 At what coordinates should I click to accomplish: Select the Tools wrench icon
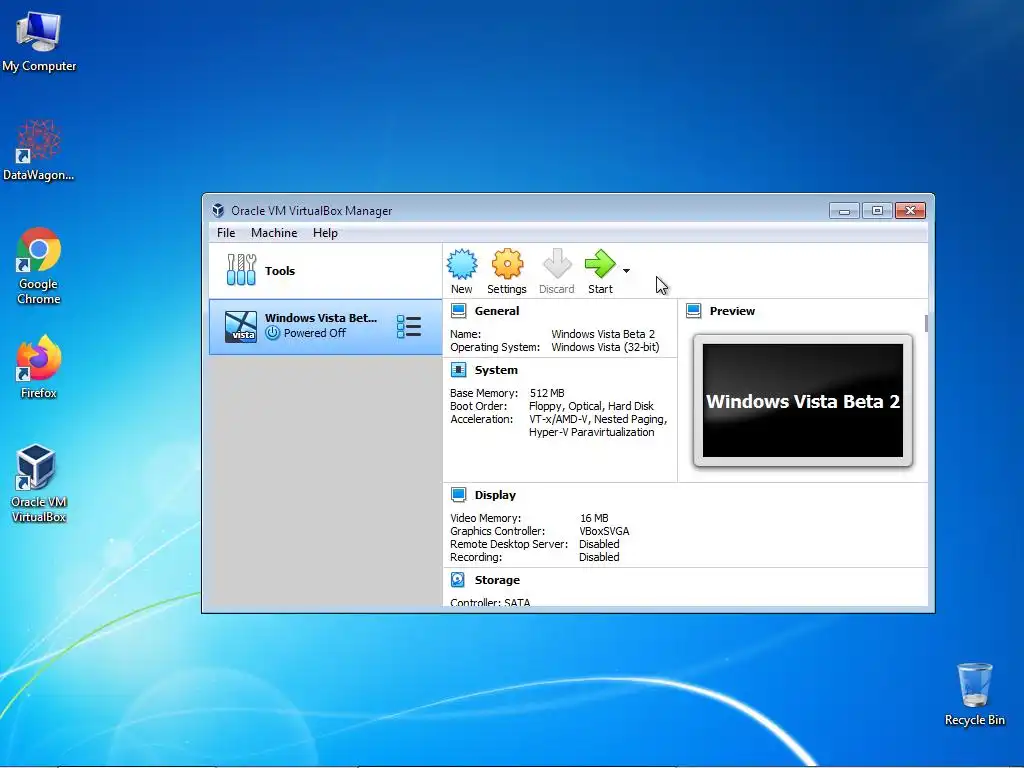click(x=241, y=270)
